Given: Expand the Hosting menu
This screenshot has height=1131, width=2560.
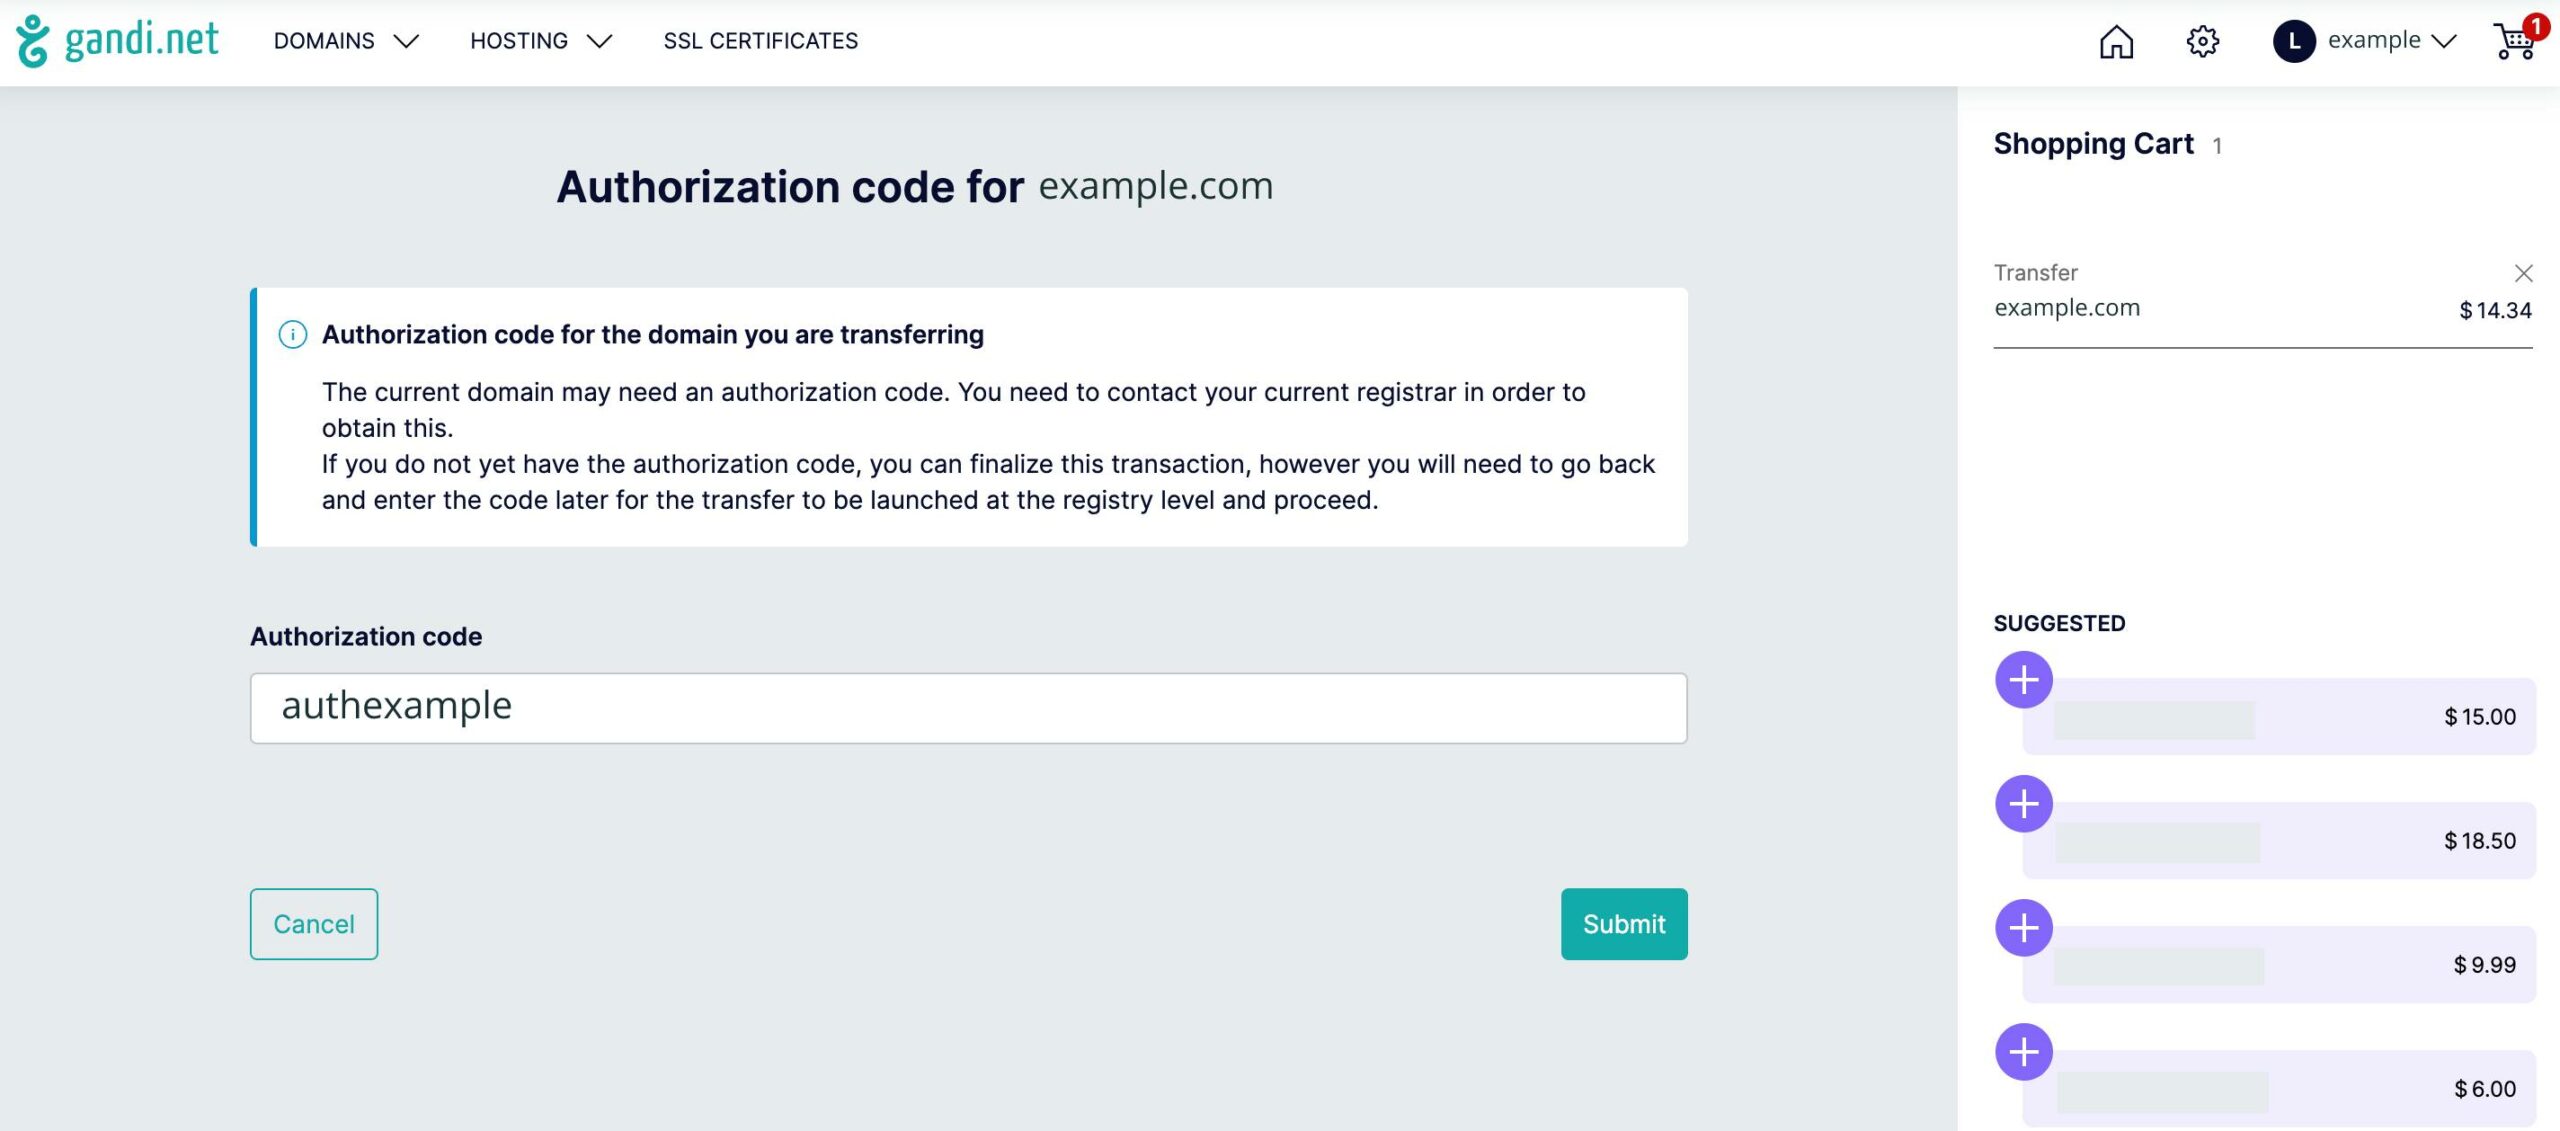Looking at the screenshot, I should click(541, 41).
